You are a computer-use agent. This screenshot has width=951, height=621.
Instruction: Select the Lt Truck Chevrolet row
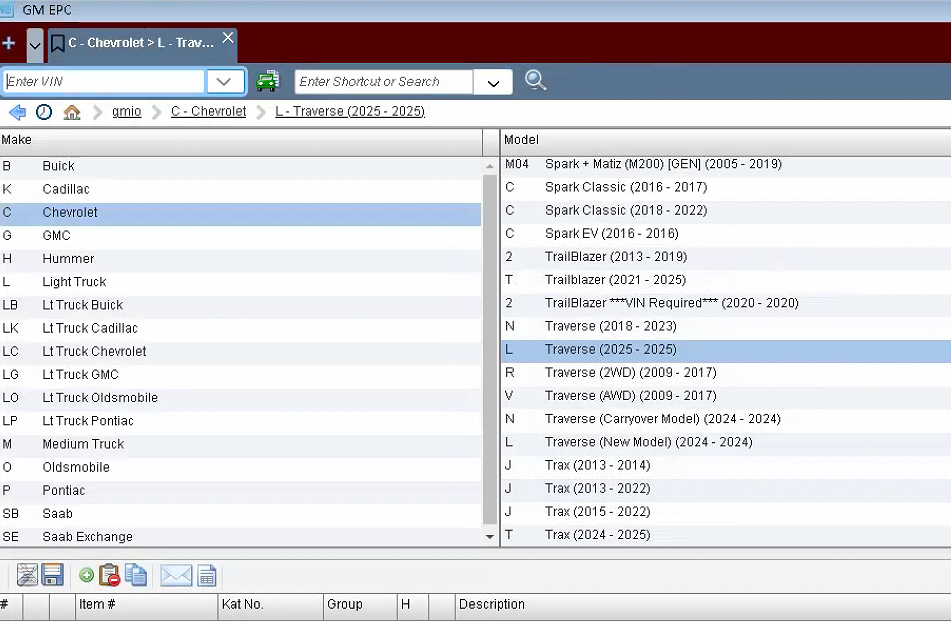241,352
